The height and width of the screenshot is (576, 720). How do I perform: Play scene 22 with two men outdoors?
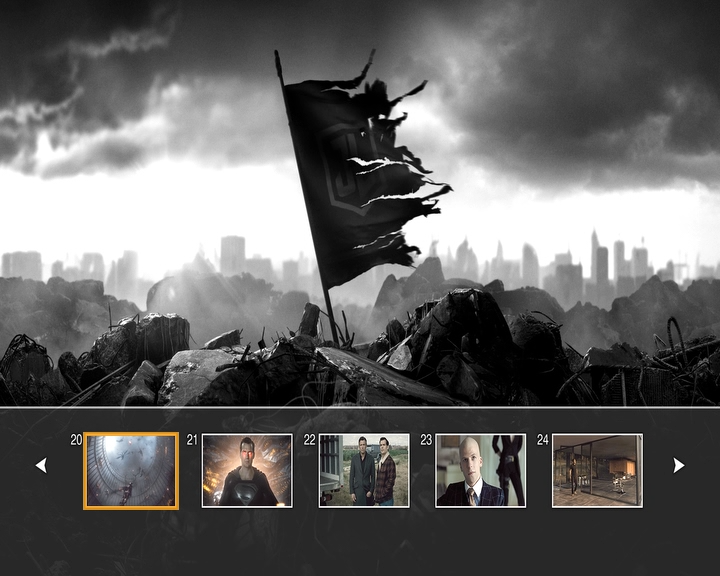point(364,471)
